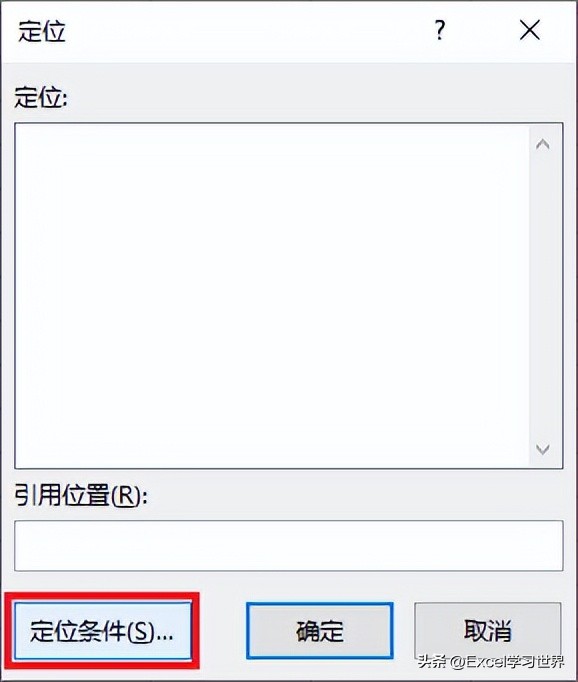
Task: Click the scroll down arrow in list
Action: tap(542, 449)
